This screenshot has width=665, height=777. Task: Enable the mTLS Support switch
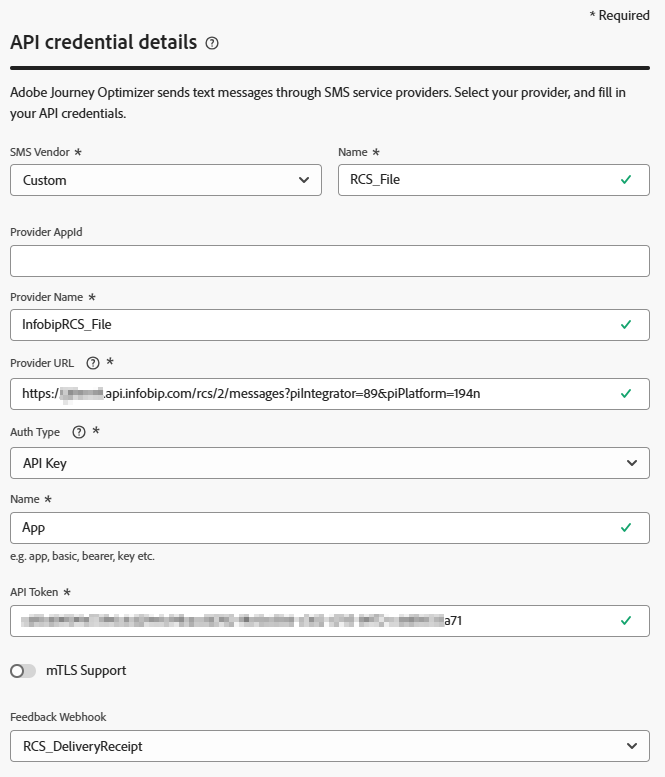click(23, 671)
